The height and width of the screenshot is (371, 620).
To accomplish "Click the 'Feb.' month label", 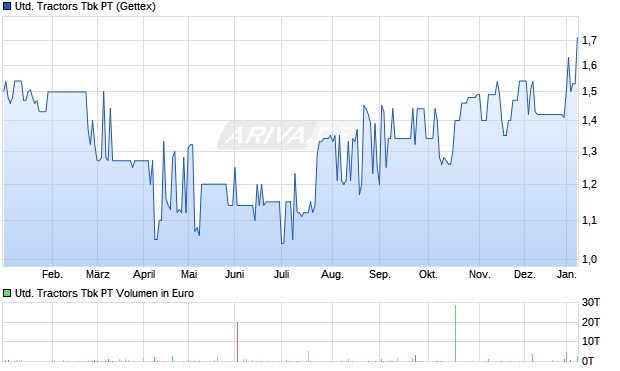I will tap(52, 274).
